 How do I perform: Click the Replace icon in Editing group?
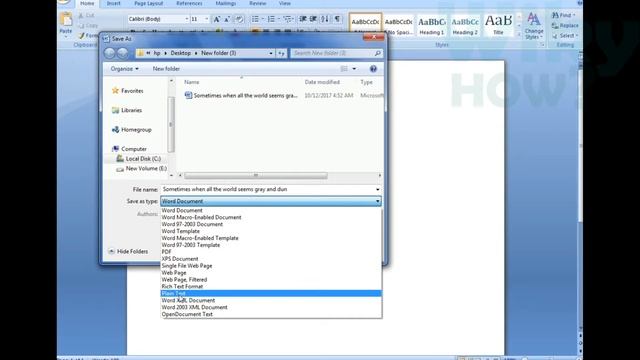pyautogui.click(x=555, y=25)
